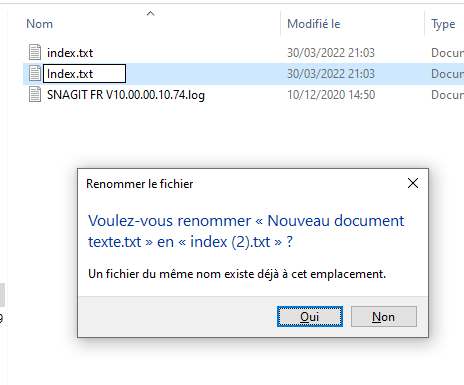Viewport: 464px width, 385px height.
Task: Click the 10/12/2020 14:50 date entry
Action: (x=331, y=95)
